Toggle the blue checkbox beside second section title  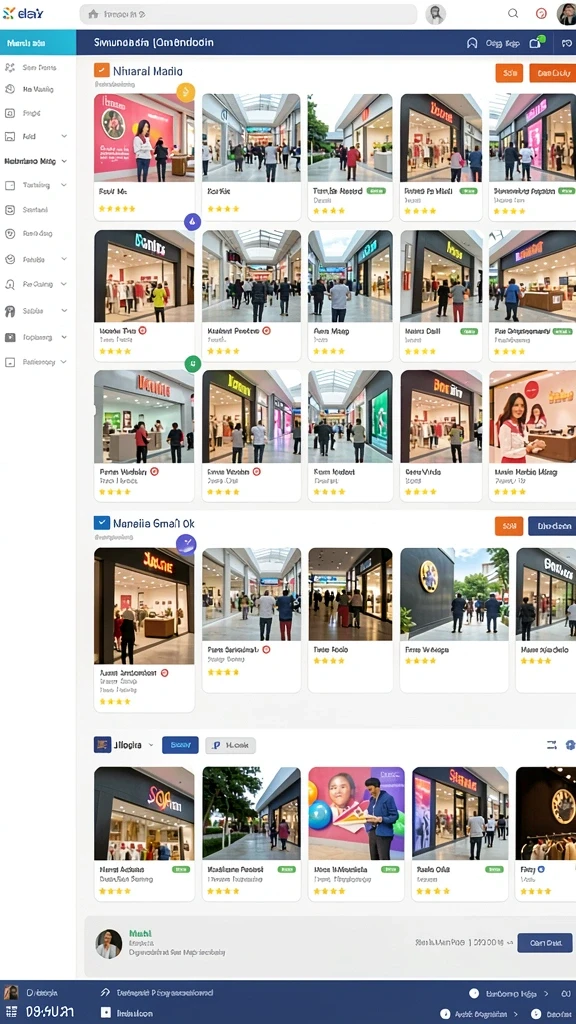101,523
